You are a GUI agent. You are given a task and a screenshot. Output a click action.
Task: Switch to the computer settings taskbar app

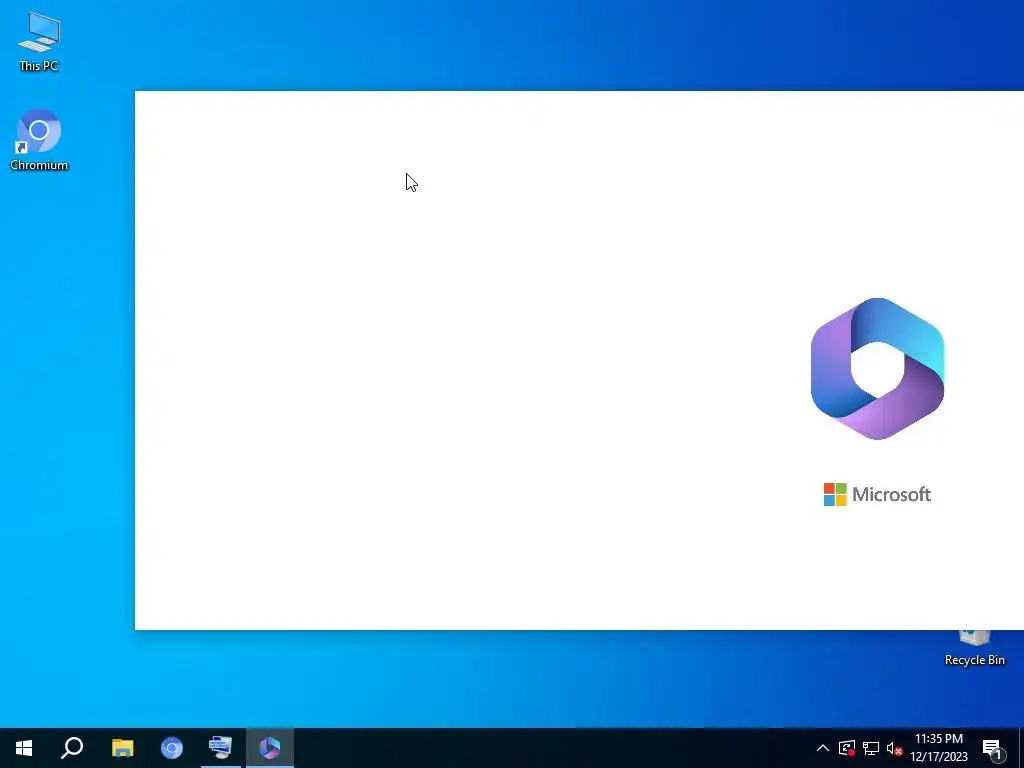221,748
